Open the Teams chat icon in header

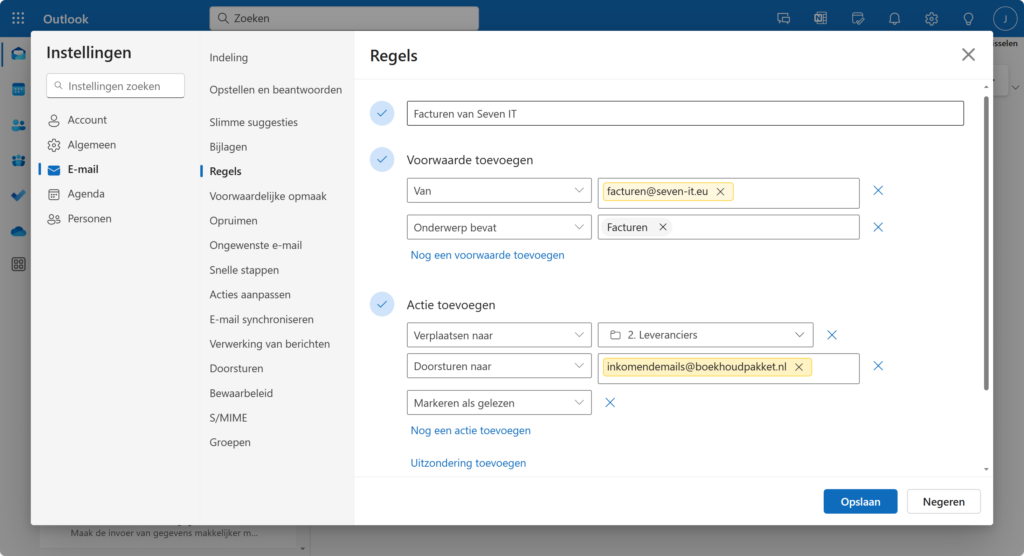point(784,18)
